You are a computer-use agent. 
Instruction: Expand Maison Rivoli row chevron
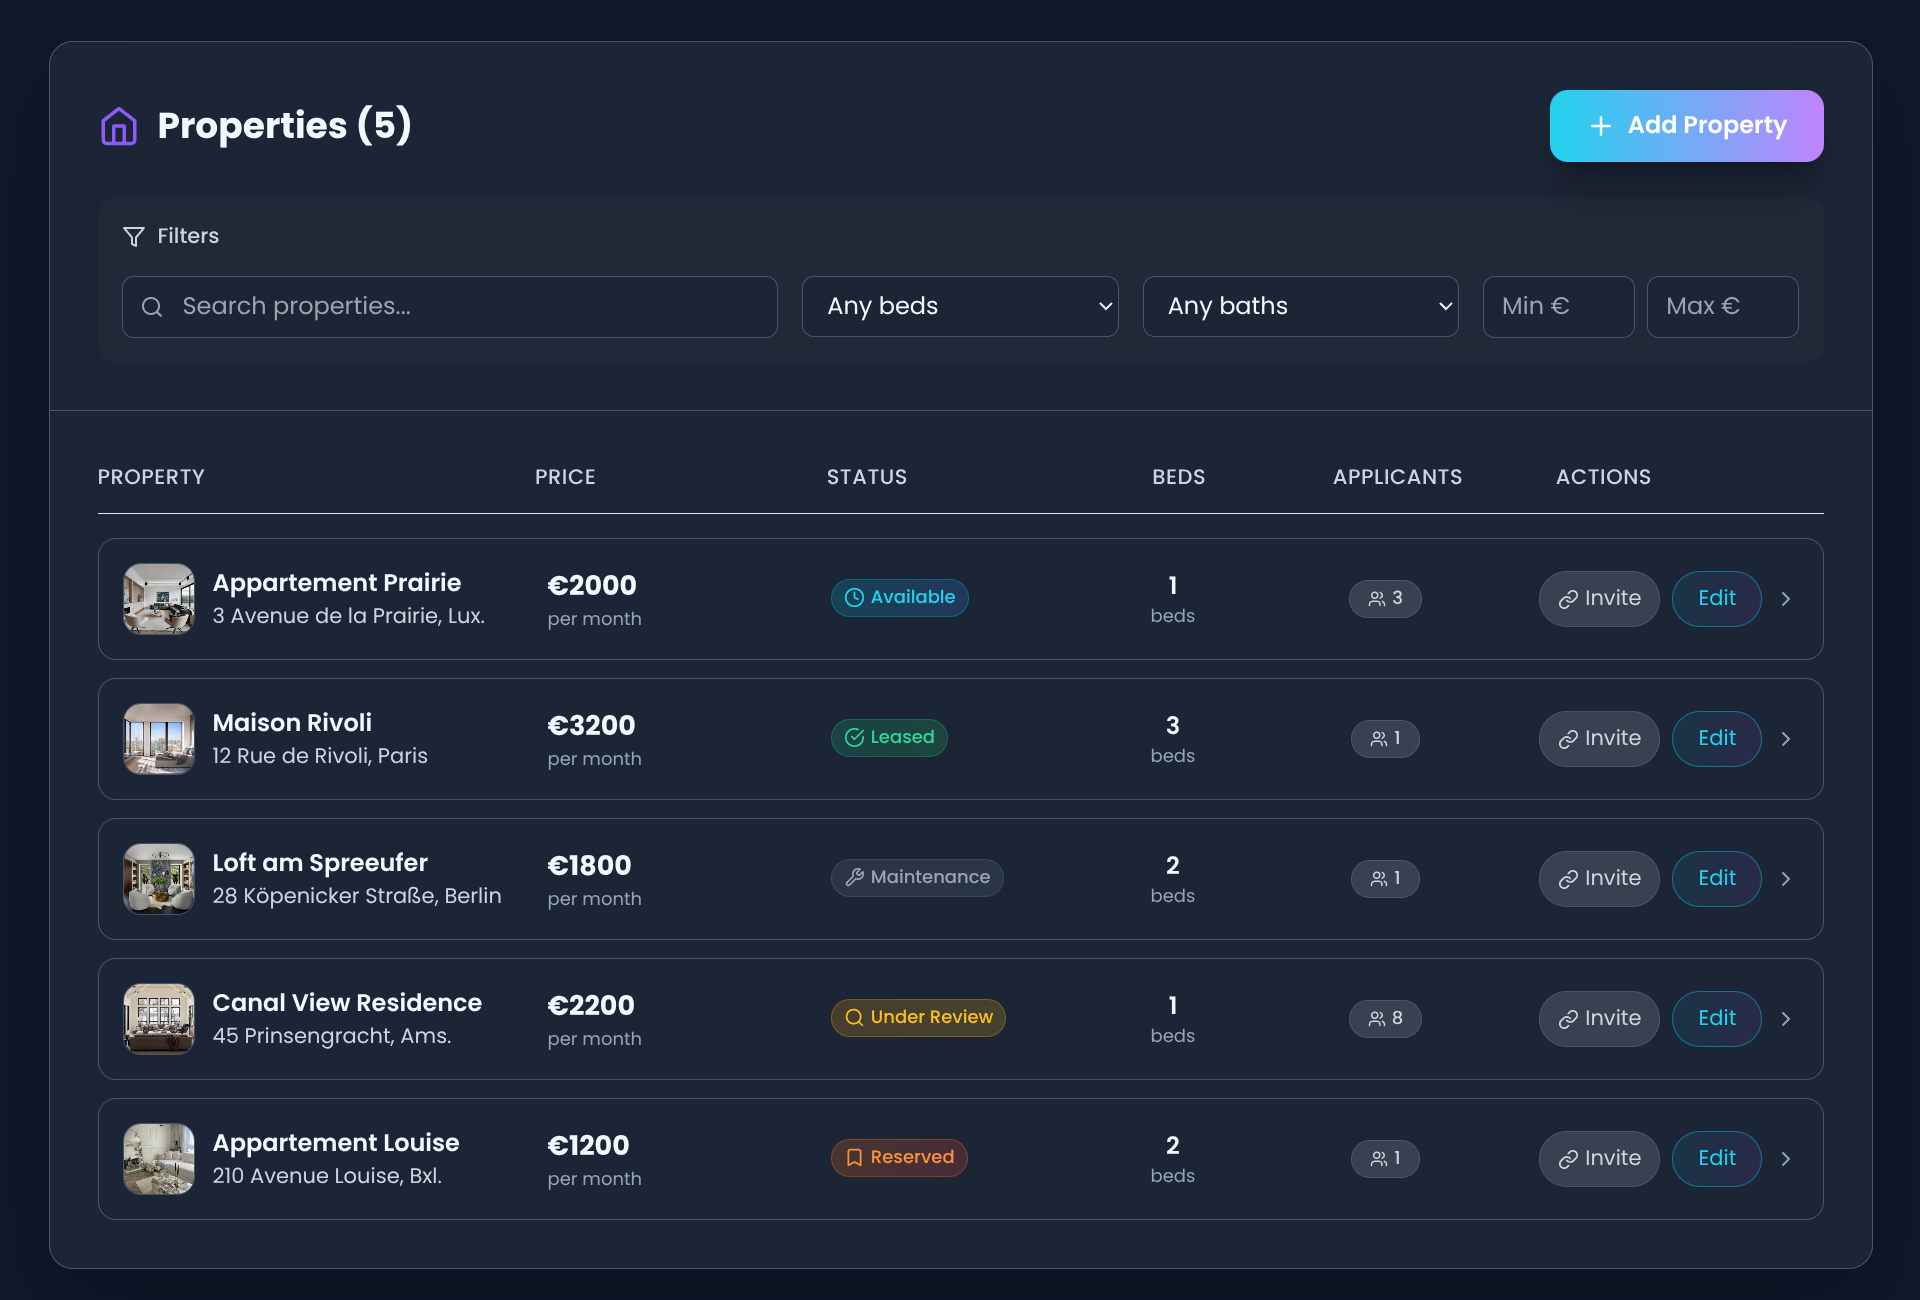[x=1786, y=739]
